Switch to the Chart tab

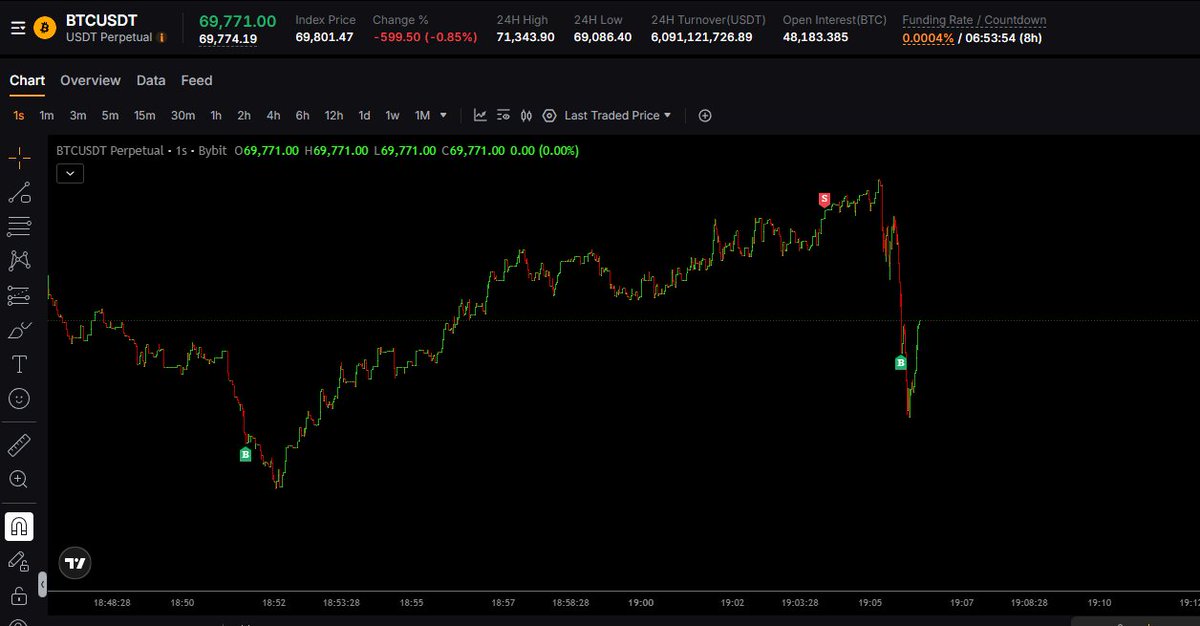point(27,80)
